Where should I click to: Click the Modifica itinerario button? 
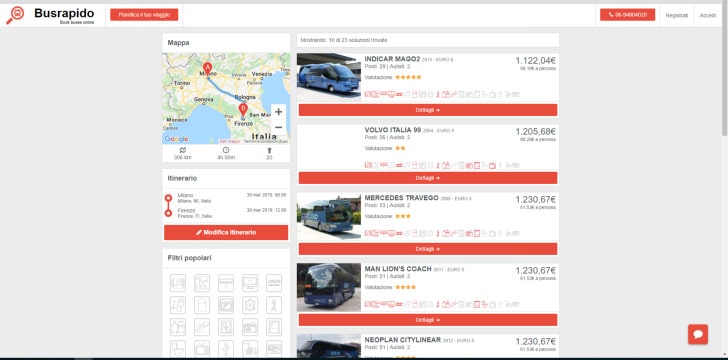coord(226,232)
